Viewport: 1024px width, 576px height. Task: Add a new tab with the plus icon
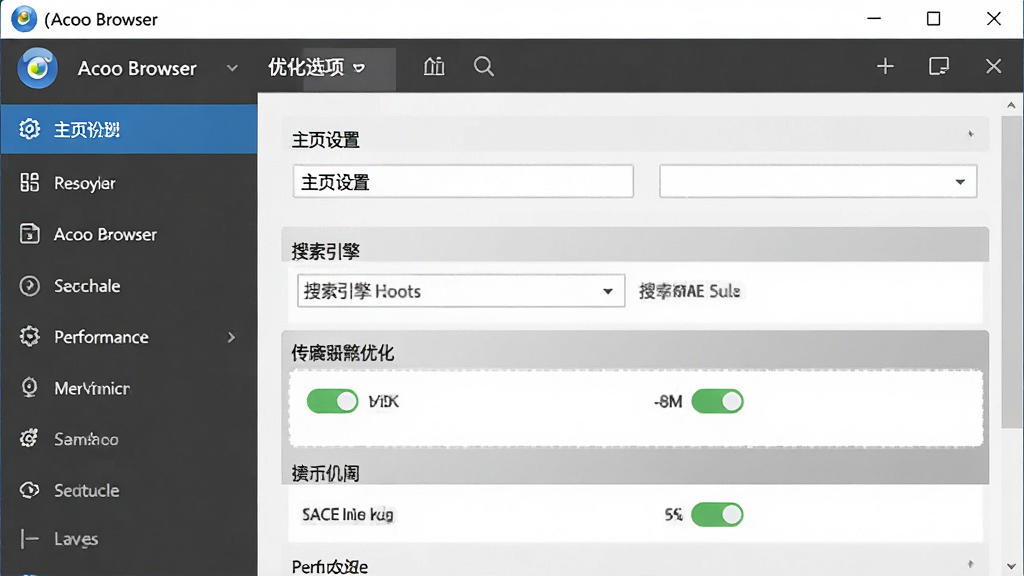pyautogui.click(x=885, y=66)
